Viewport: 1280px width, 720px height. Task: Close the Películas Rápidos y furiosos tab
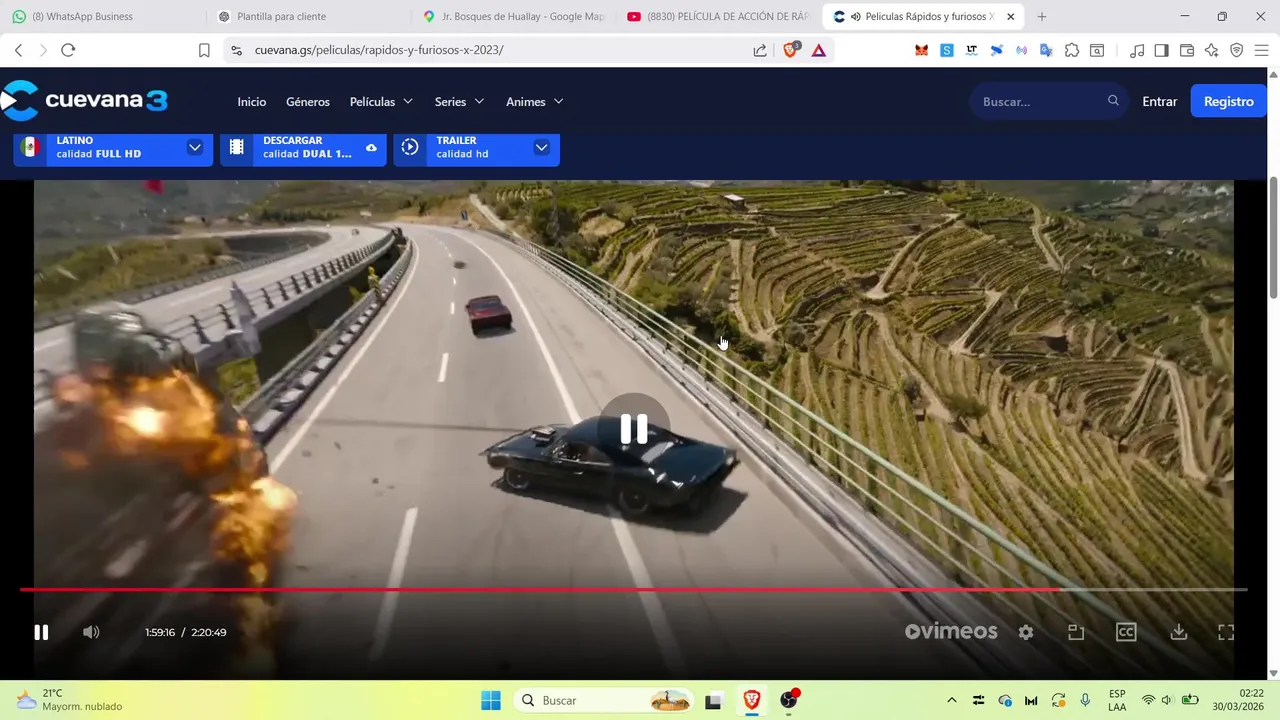click(x=1010, y=17)
